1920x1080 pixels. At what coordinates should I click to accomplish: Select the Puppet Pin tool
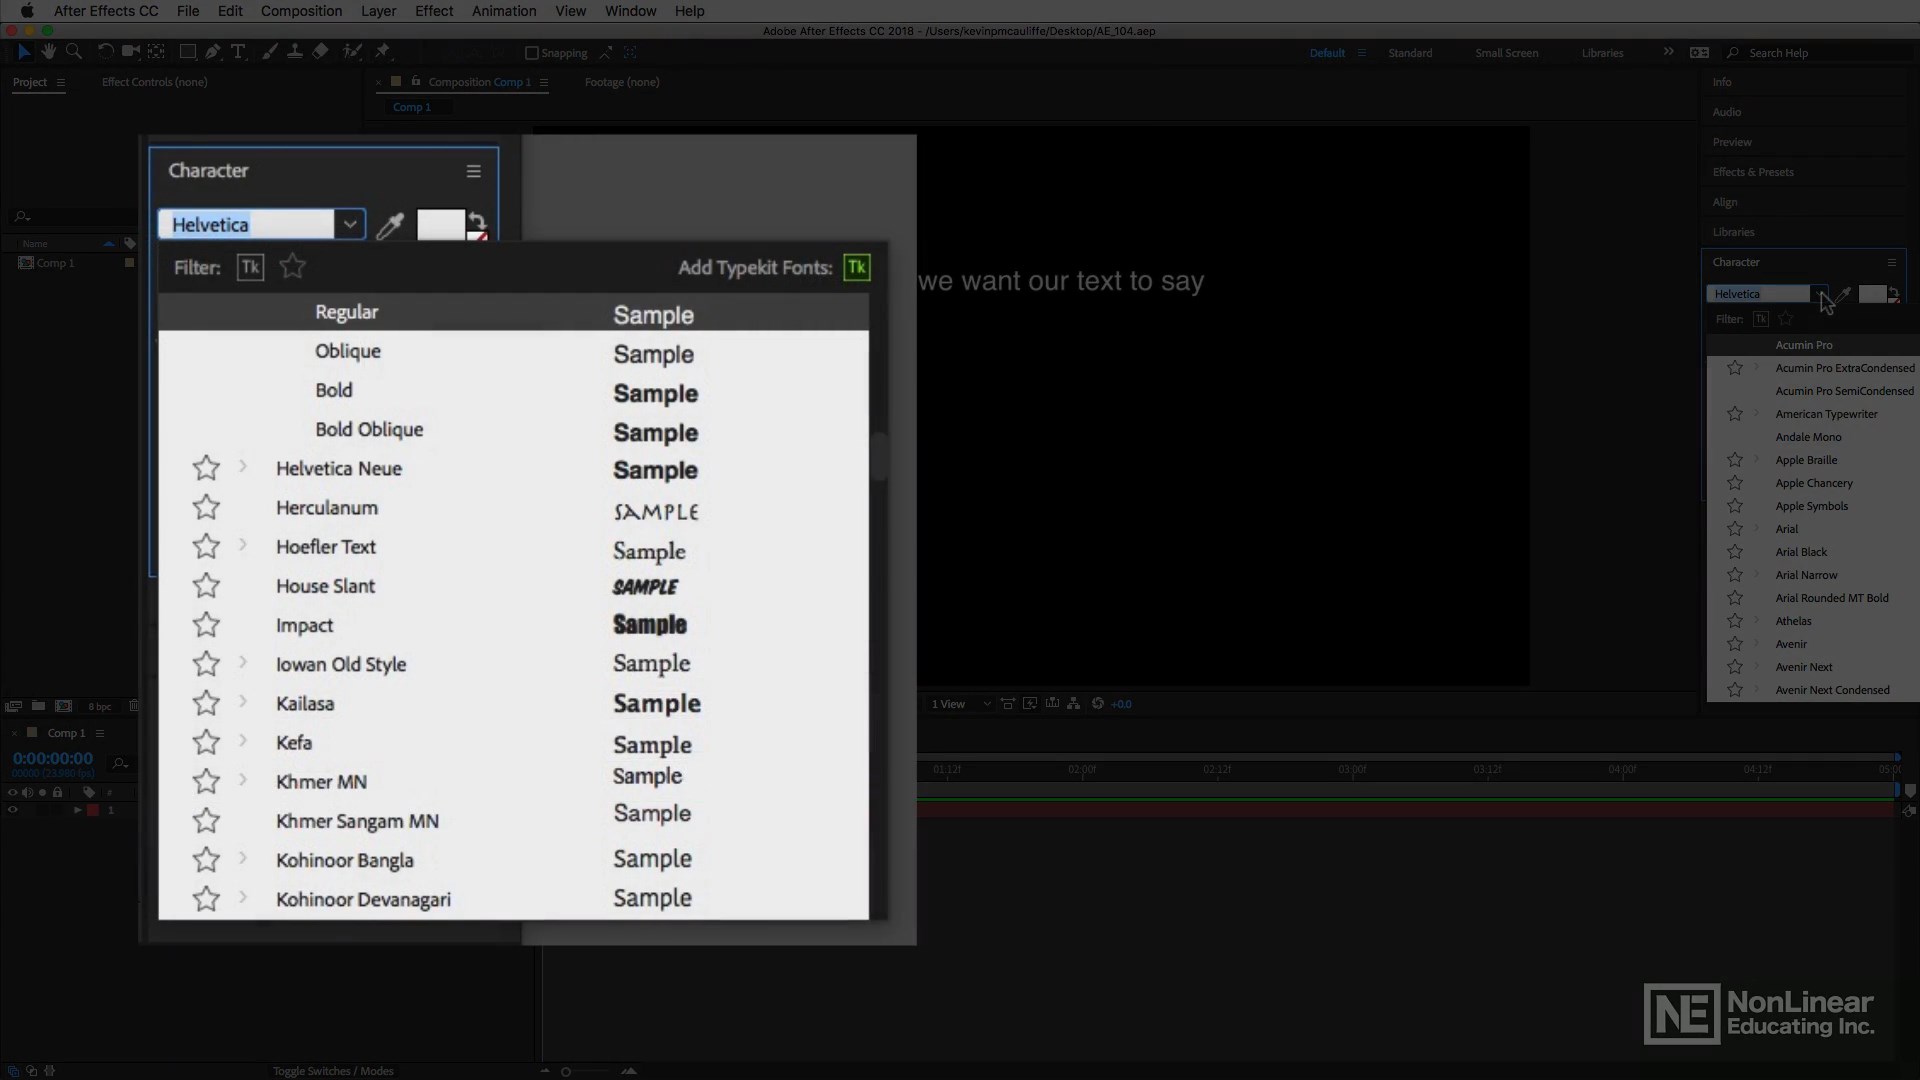(x=383, y=51)
